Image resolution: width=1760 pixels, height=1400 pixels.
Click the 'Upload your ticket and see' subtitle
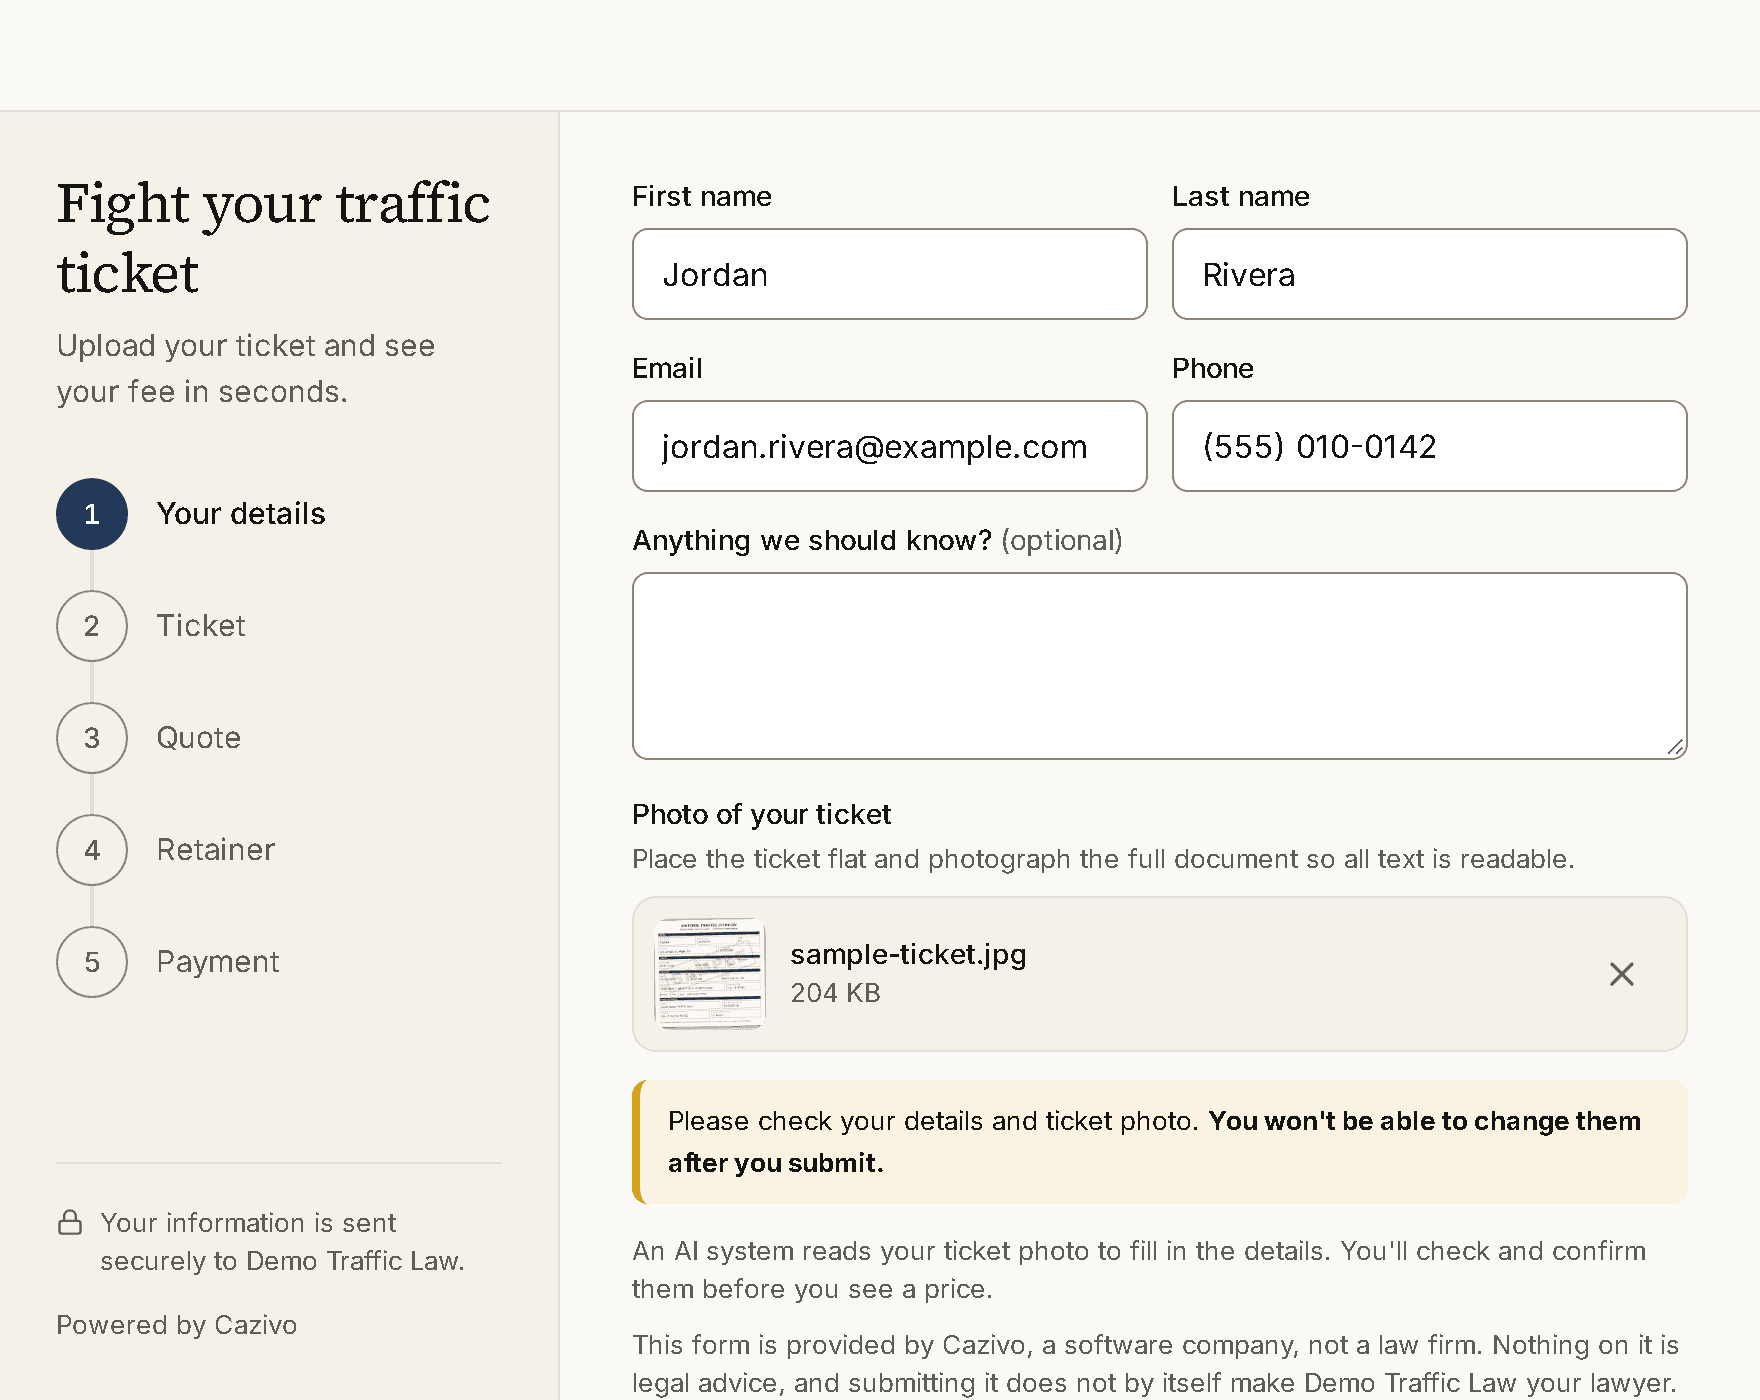click(246, 368)
